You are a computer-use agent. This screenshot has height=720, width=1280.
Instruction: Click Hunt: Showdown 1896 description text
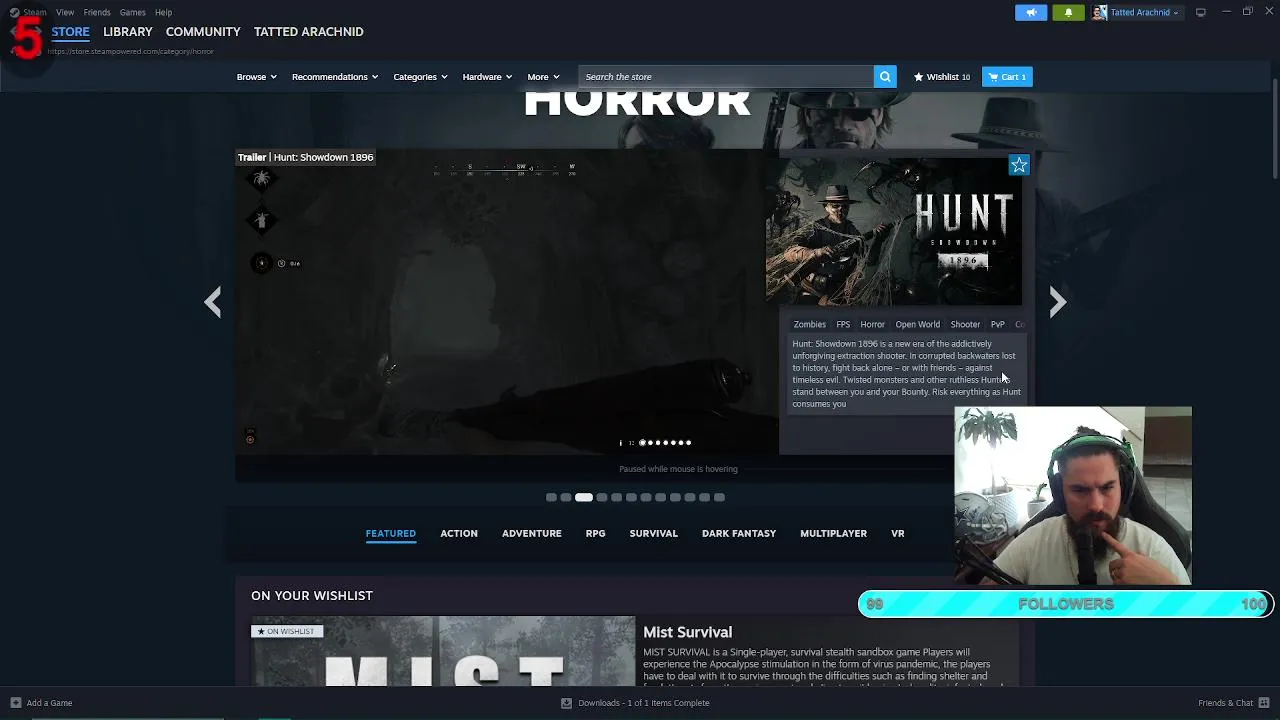tap(907, 374)
